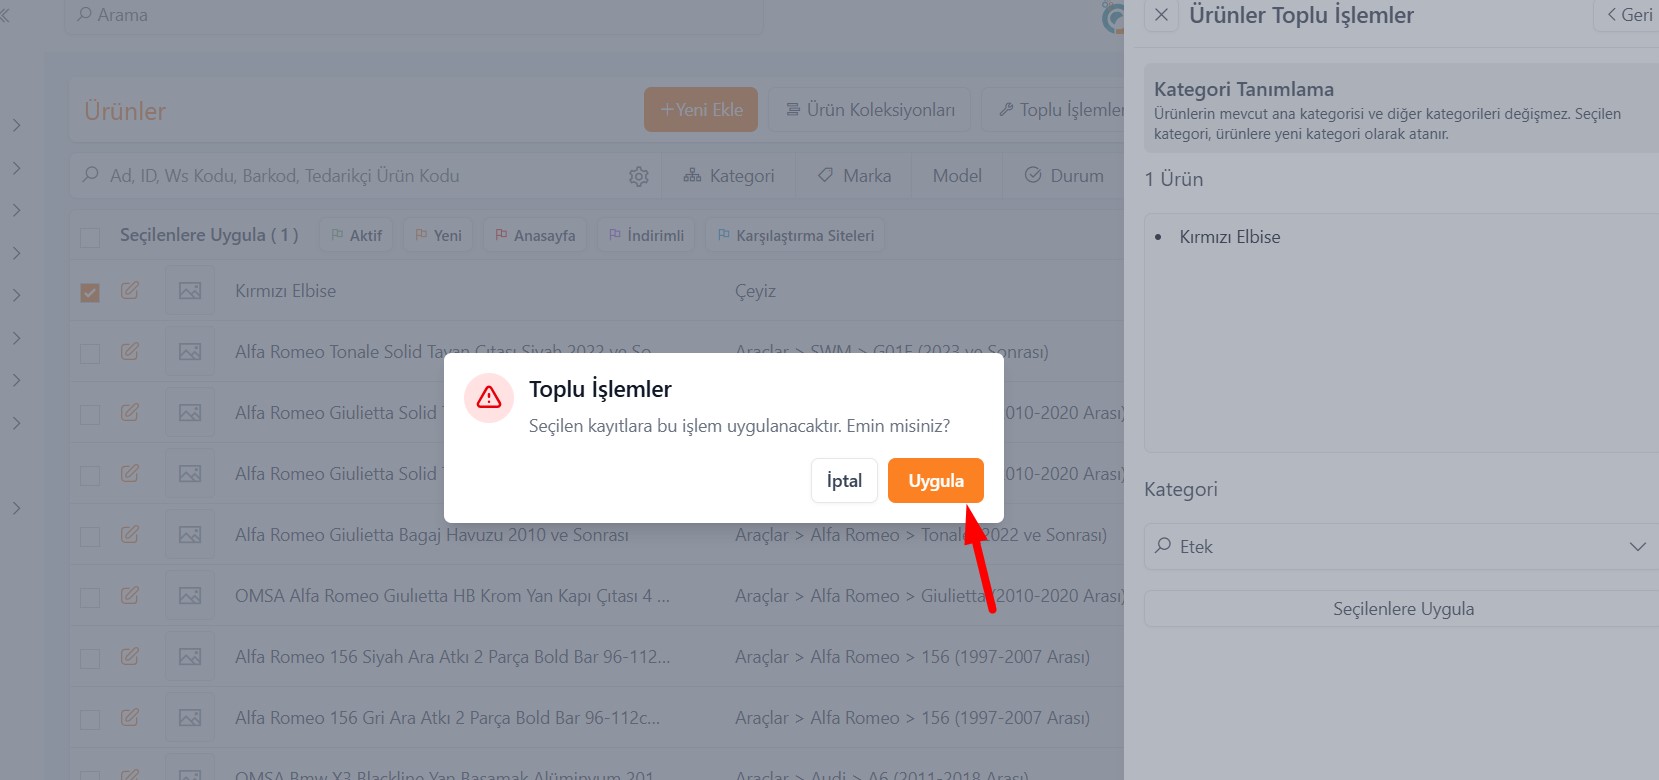Click image thumbnail icon of Kırmızı Elbise
Image resolution: width=1659 pixels, height=780 pixels.
tap(190, 291)
